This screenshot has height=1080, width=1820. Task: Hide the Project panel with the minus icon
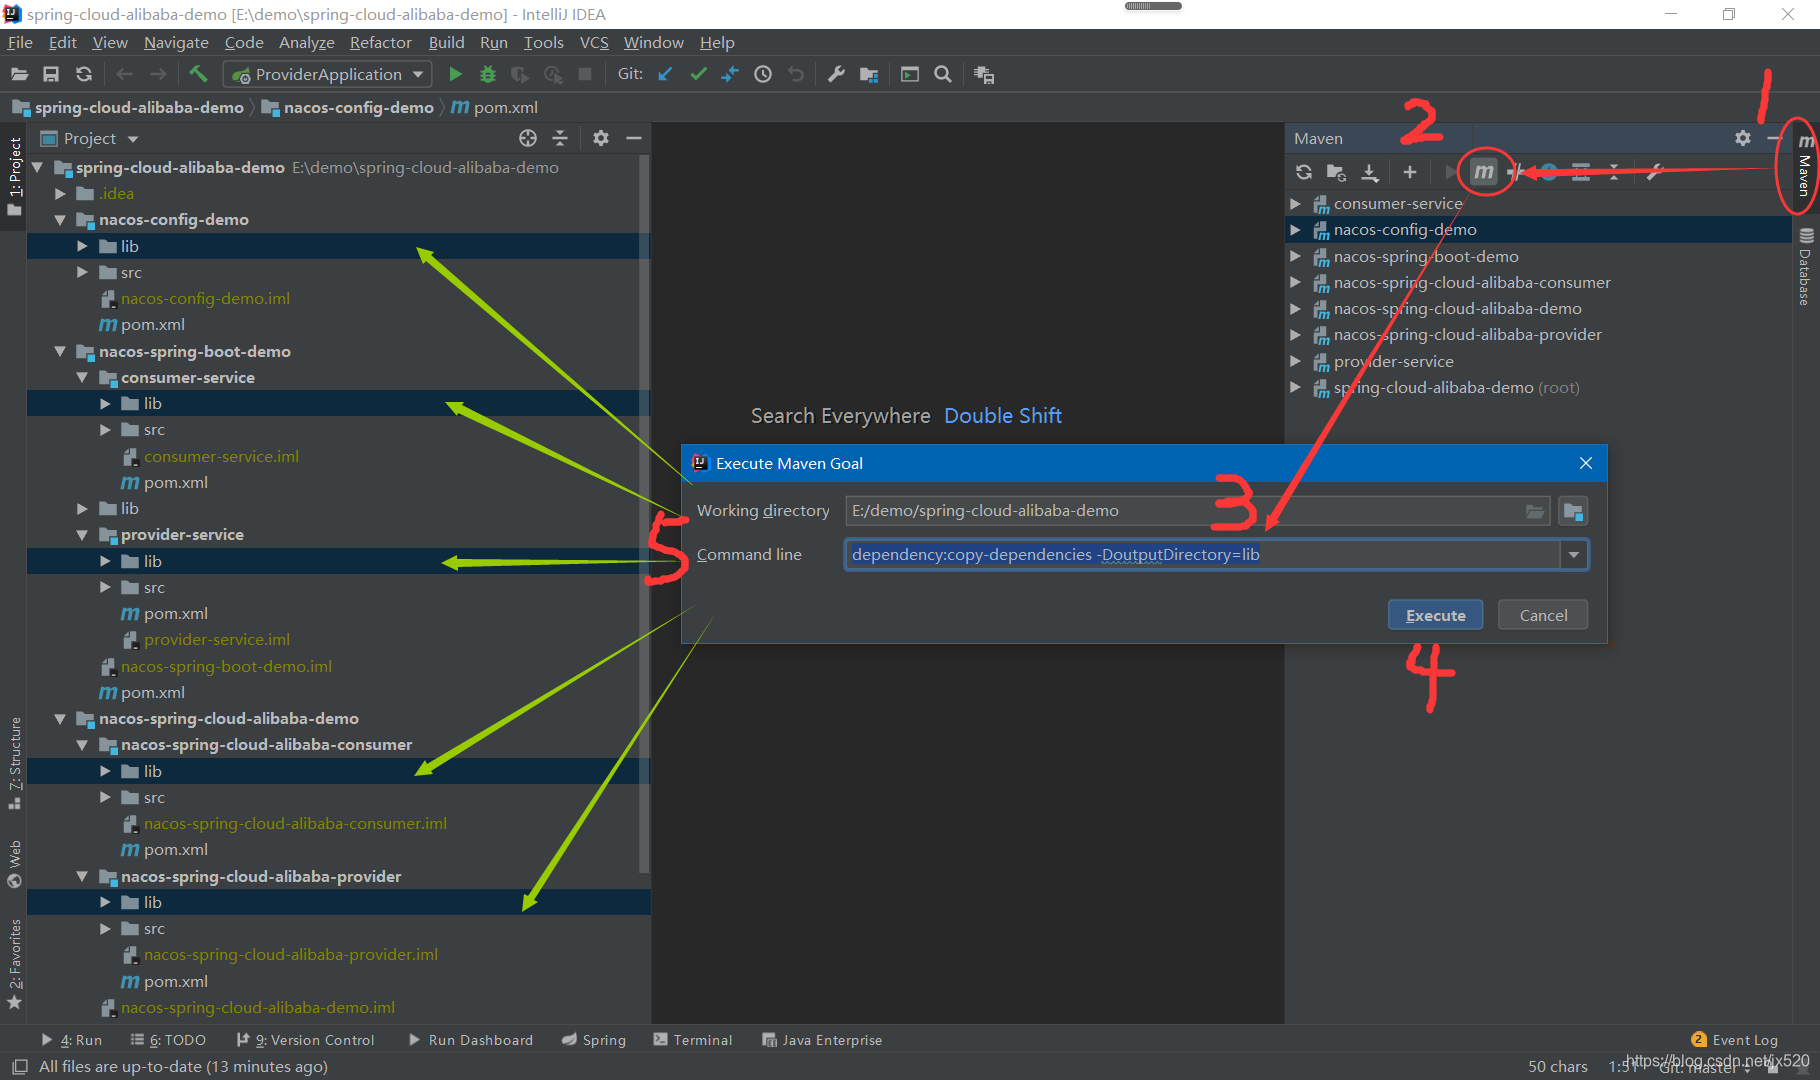pos(634,138)
